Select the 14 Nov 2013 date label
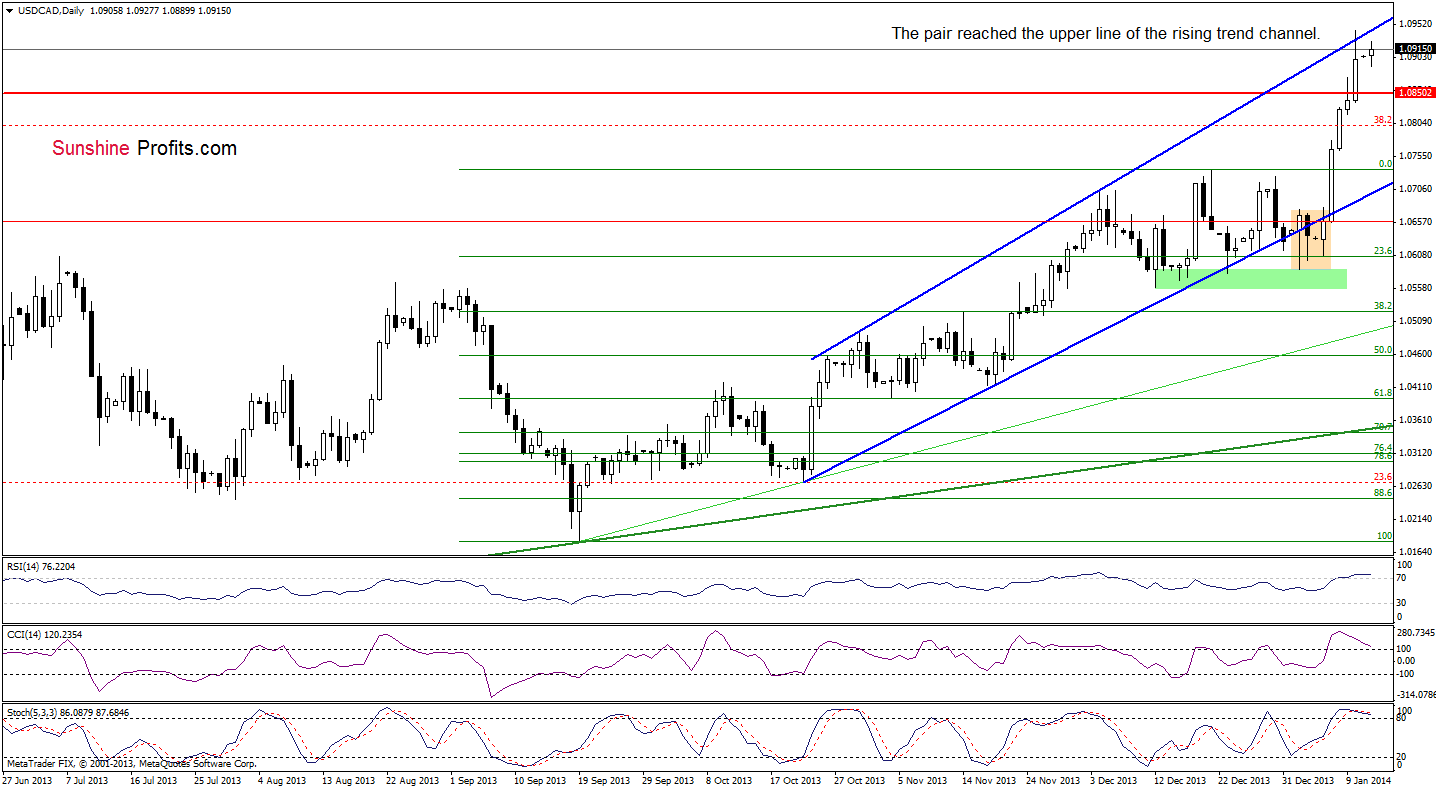This screenshot has width=1436, height=789. tap(990, 779)
